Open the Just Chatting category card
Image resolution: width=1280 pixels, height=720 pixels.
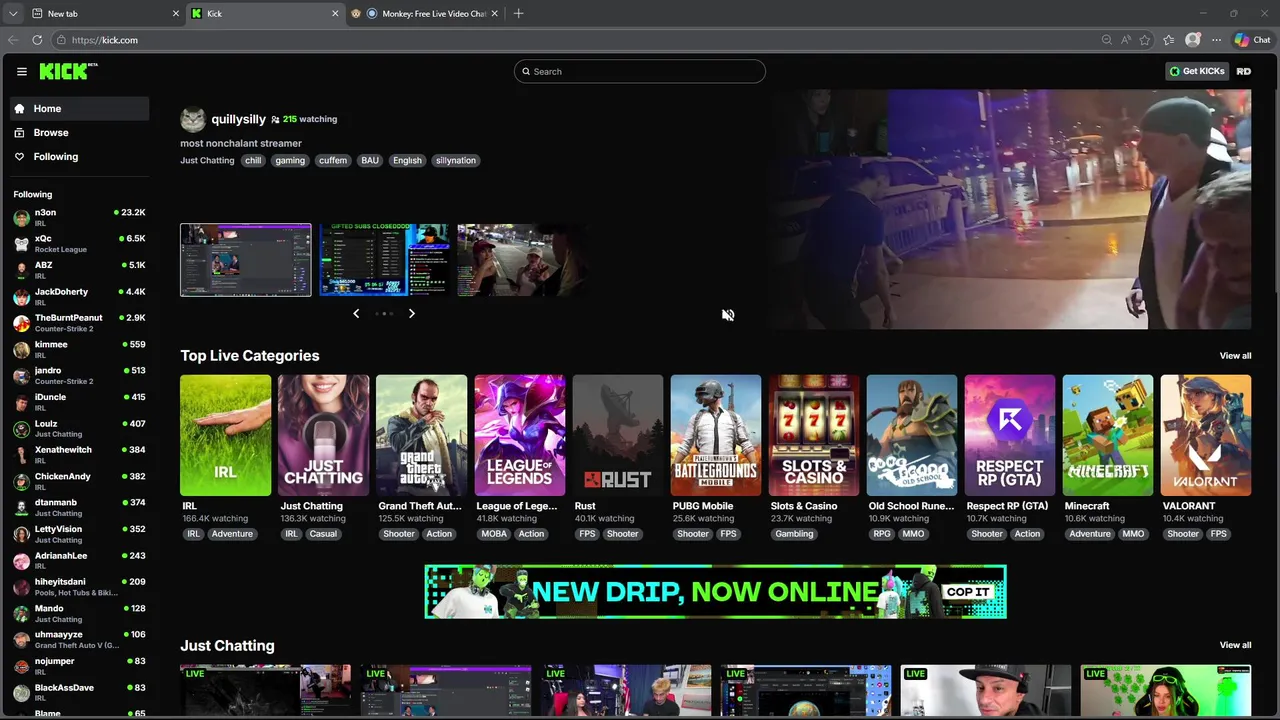tap(323, 435)
